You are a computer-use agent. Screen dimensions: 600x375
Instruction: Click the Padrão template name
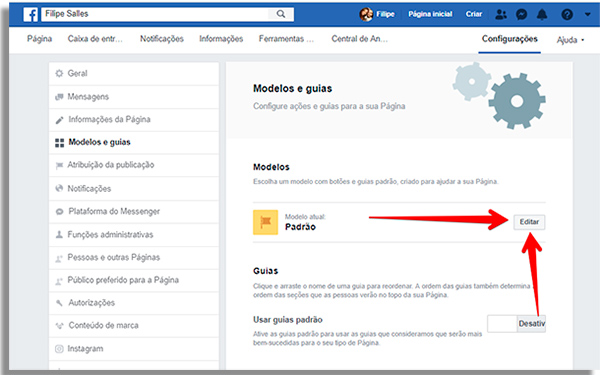[300, 227]
